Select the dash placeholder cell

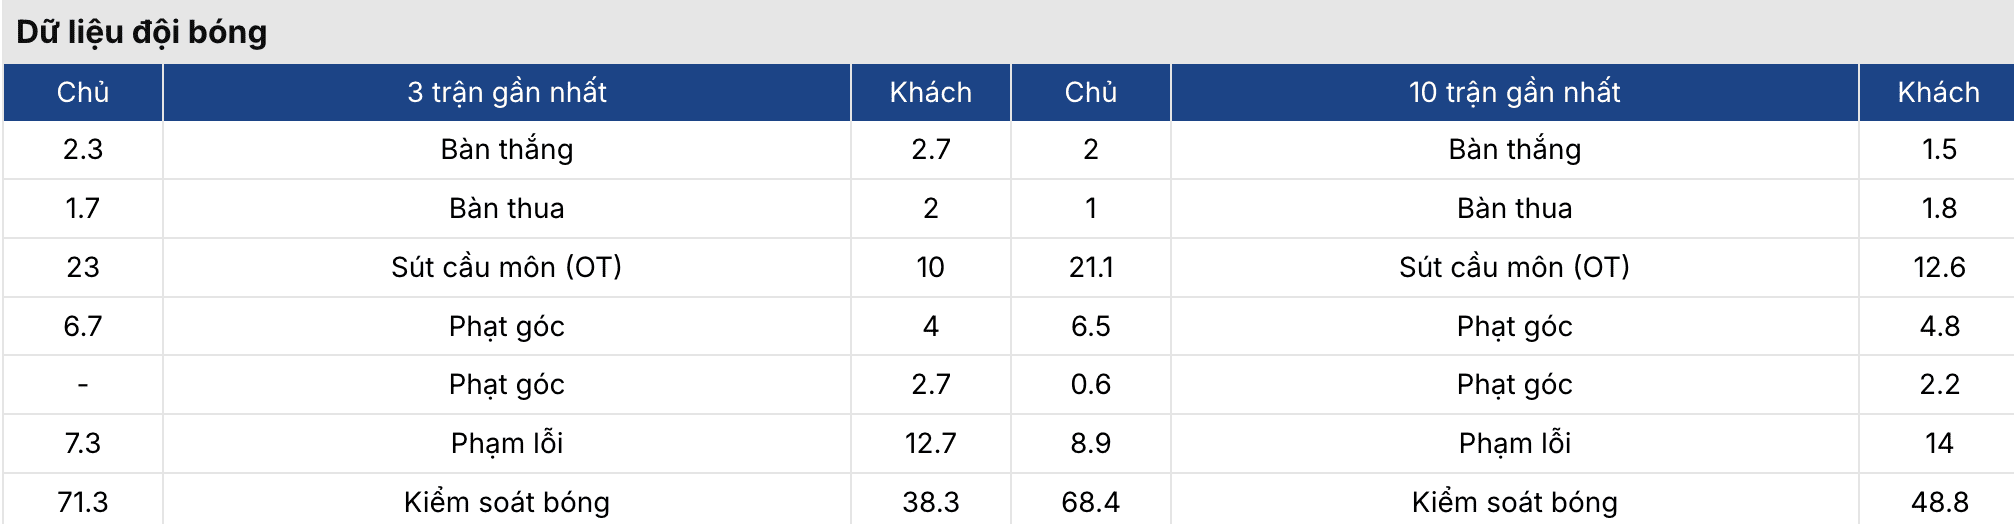coord(83,384)
